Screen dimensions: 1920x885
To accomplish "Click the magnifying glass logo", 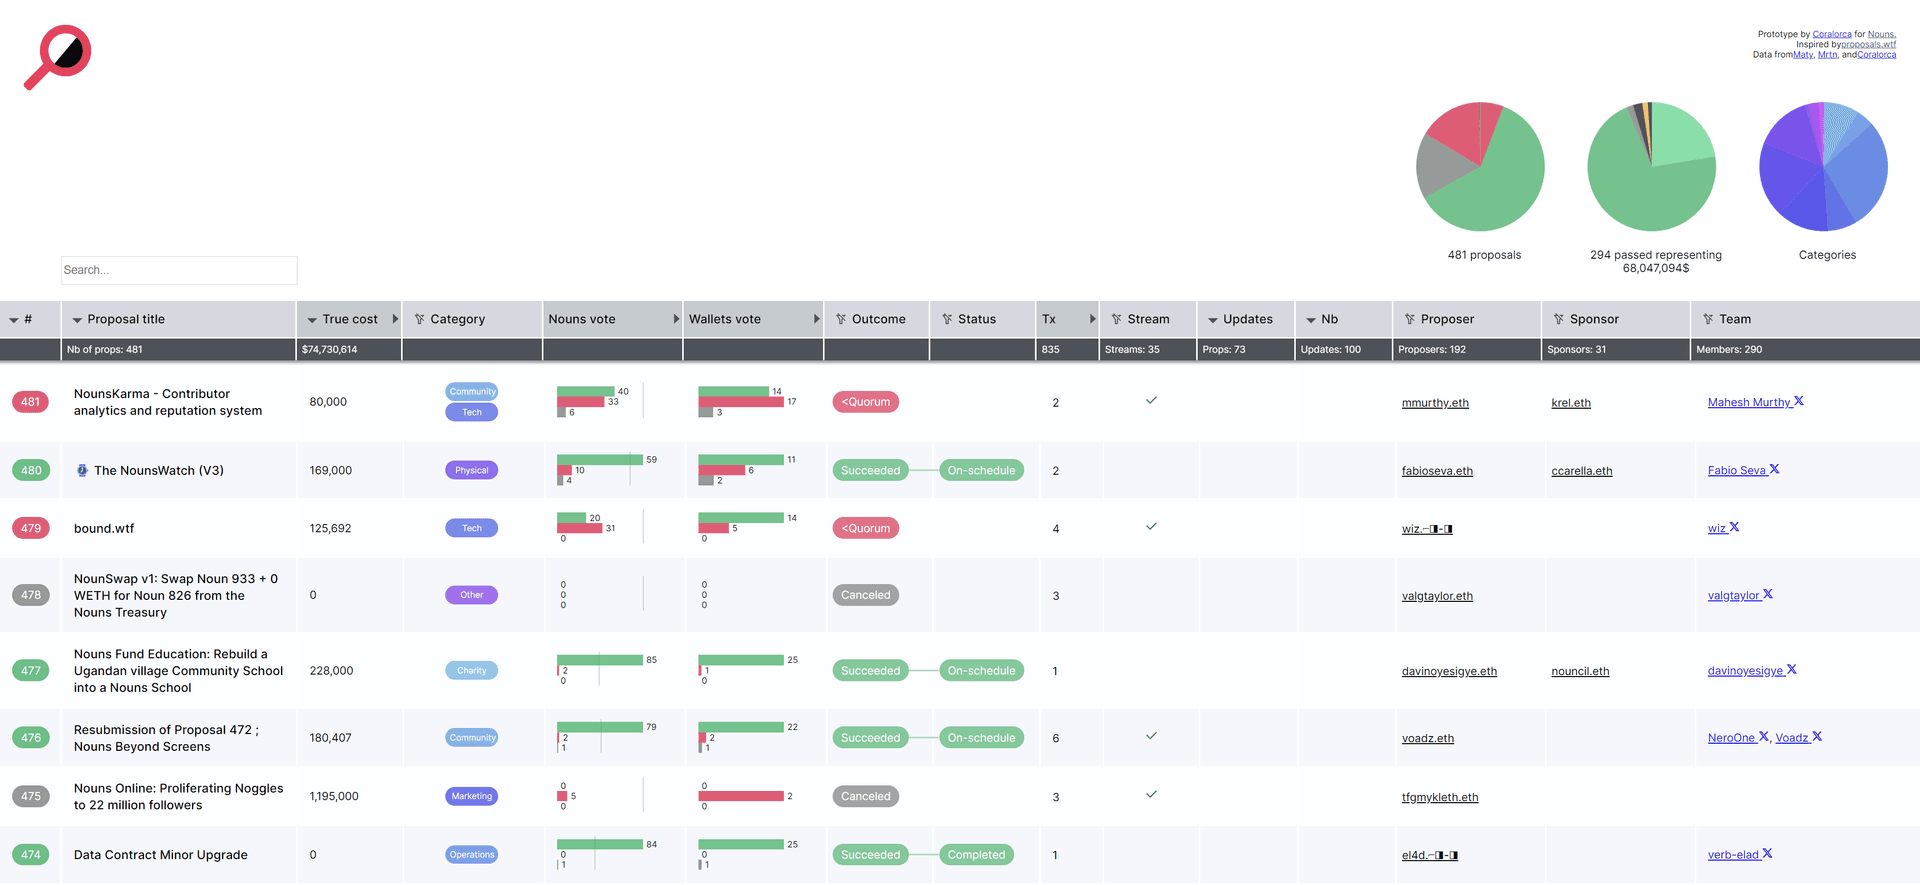I will [x=58, y=57].
